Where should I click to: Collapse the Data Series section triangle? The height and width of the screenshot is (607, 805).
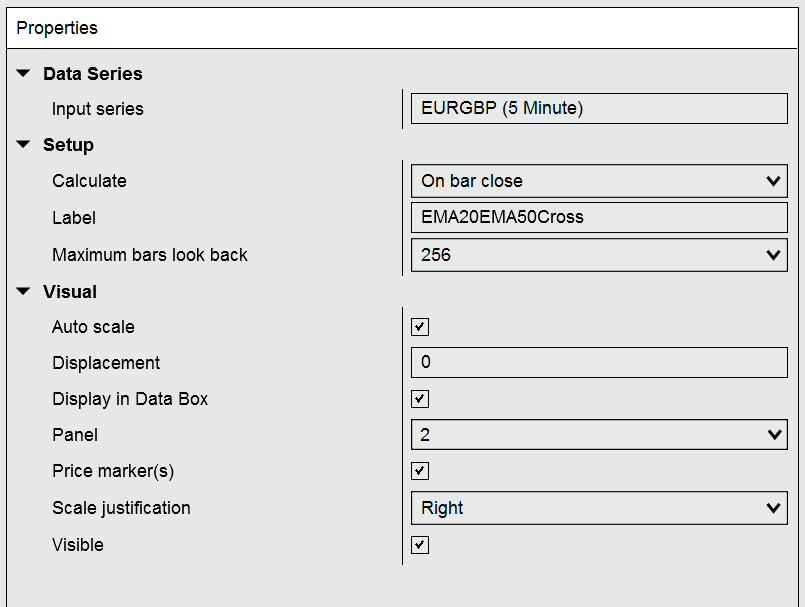[24, 74]
